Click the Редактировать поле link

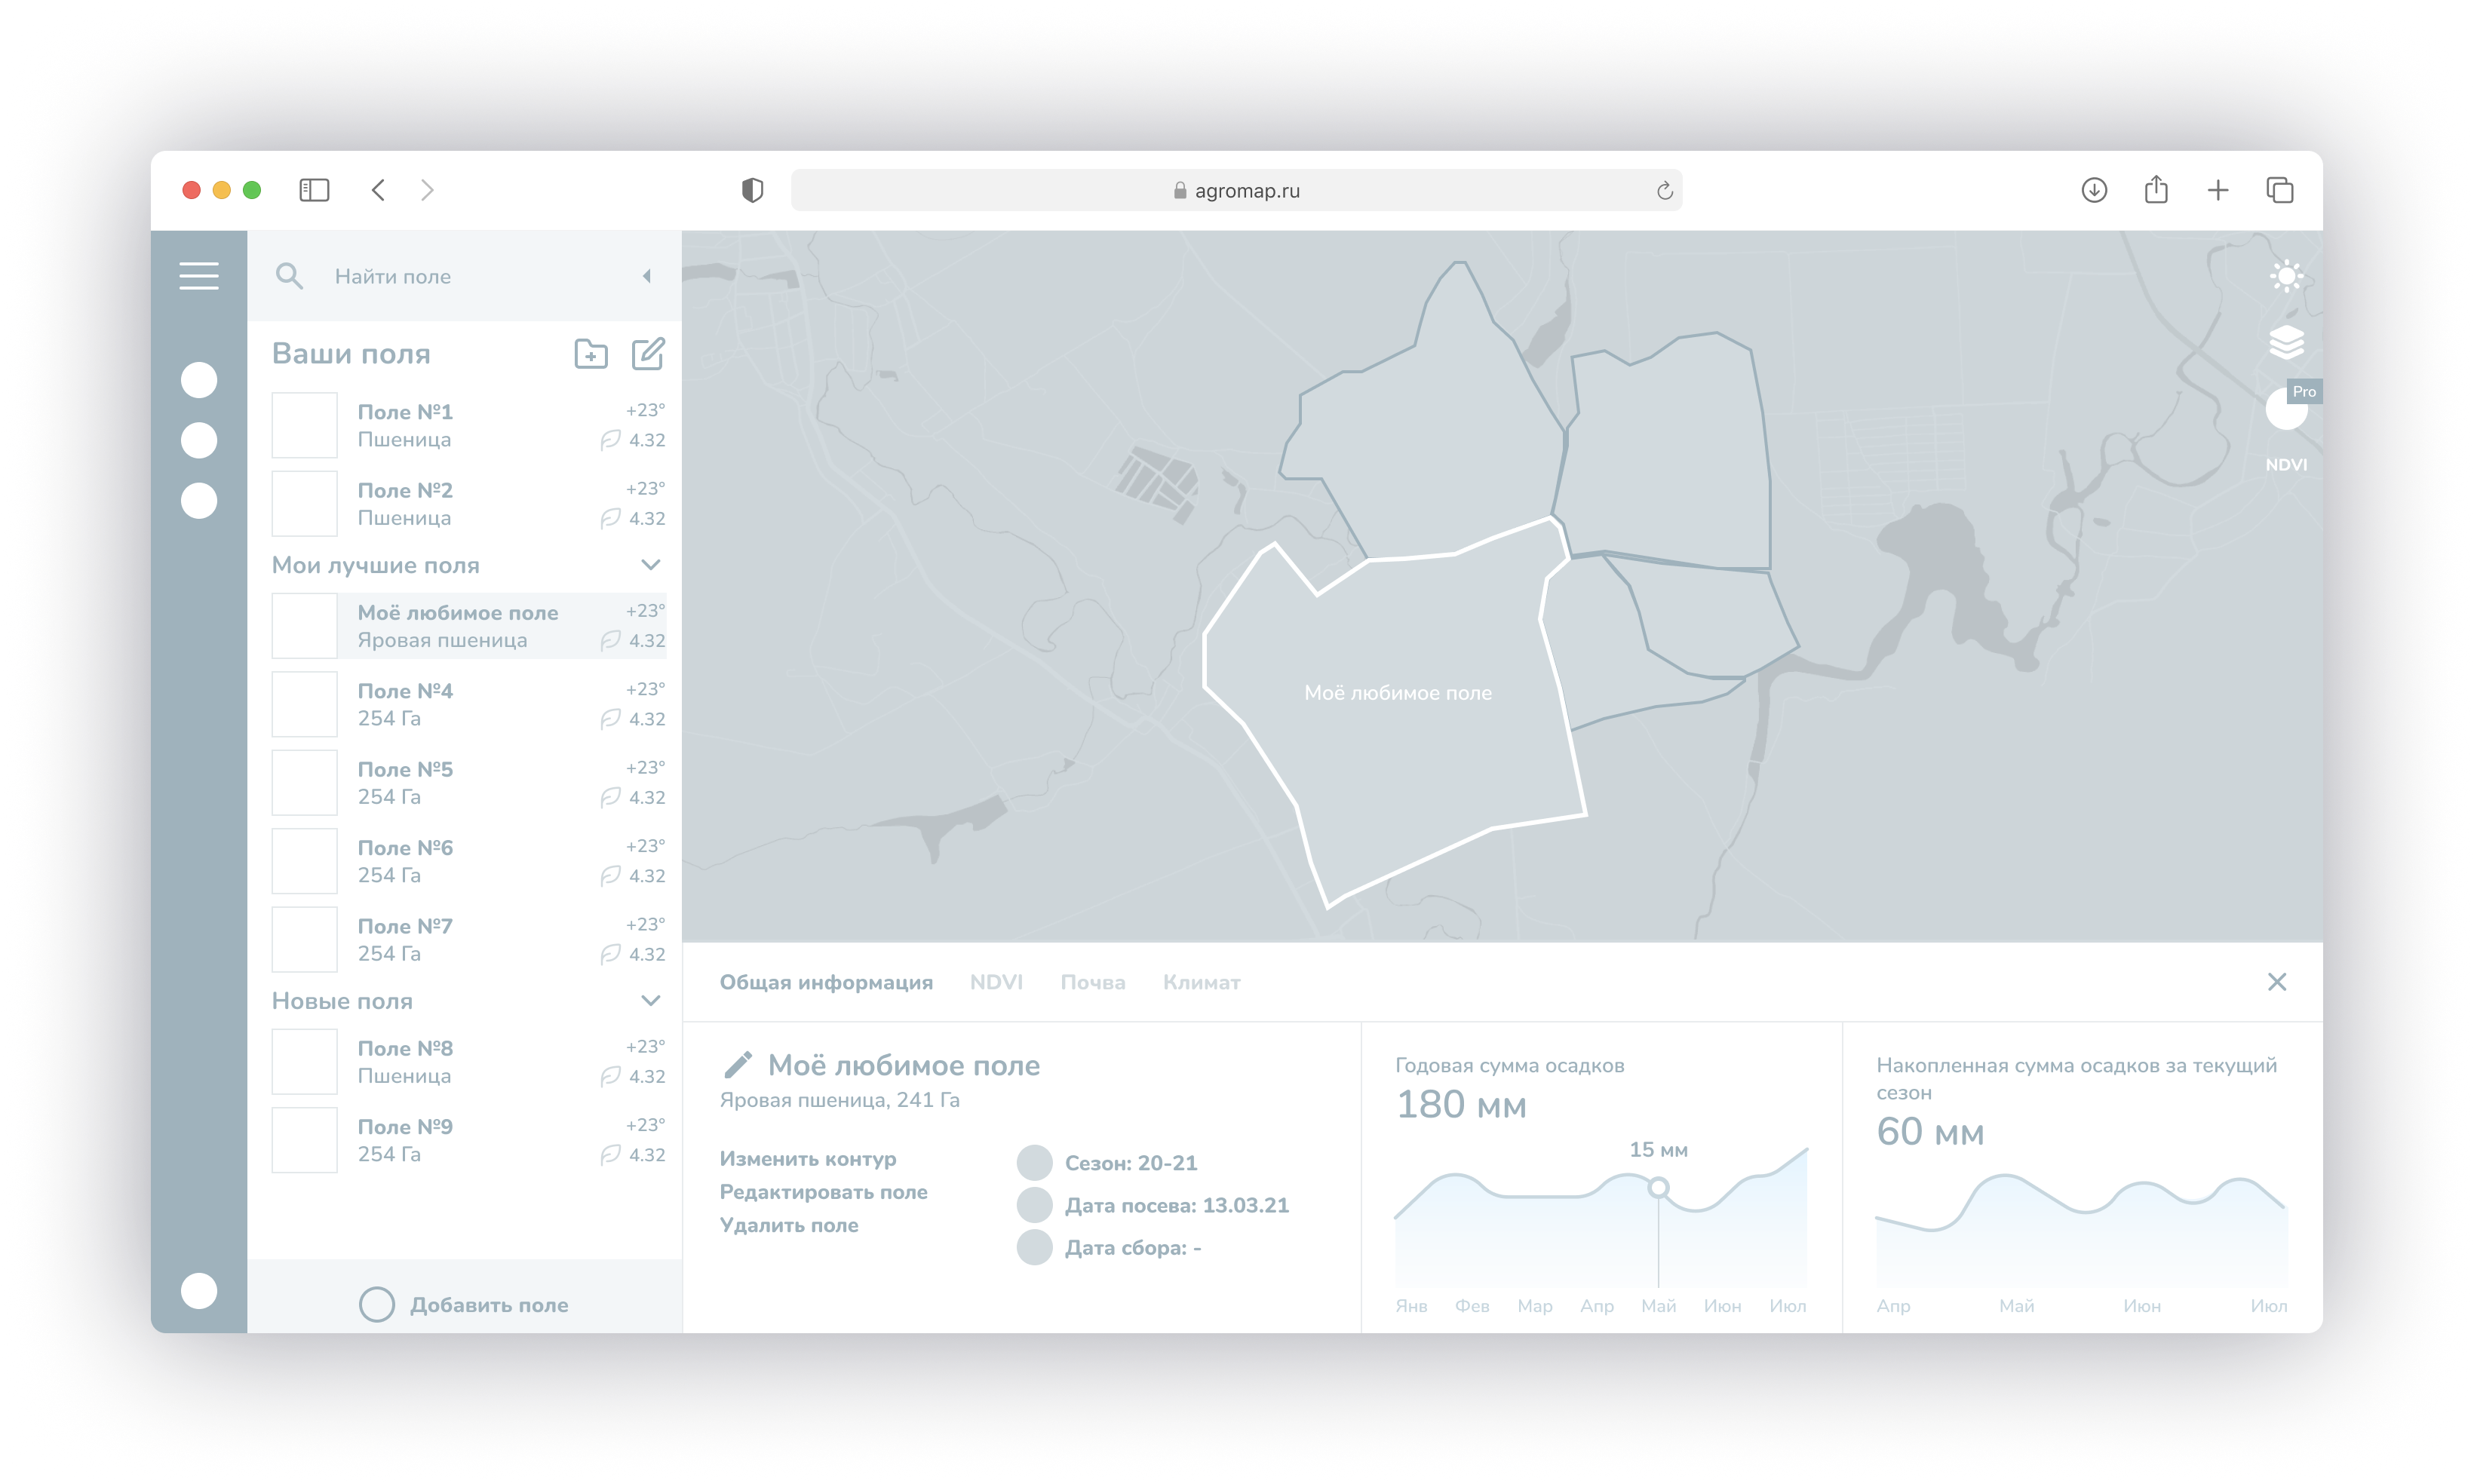824,1192
